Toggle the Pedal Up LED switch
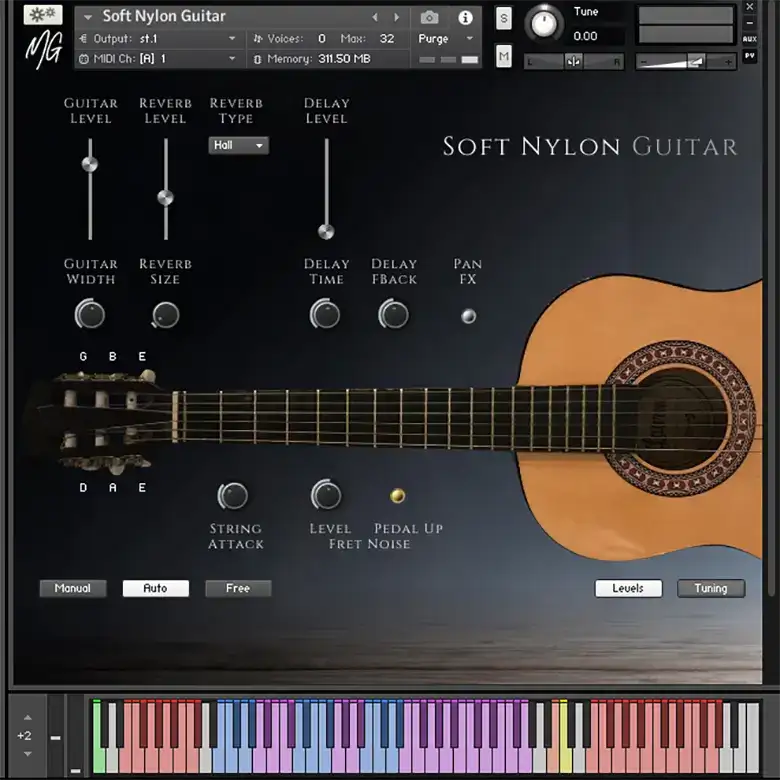This screenshot has width=780, height=780. point(397,495)
